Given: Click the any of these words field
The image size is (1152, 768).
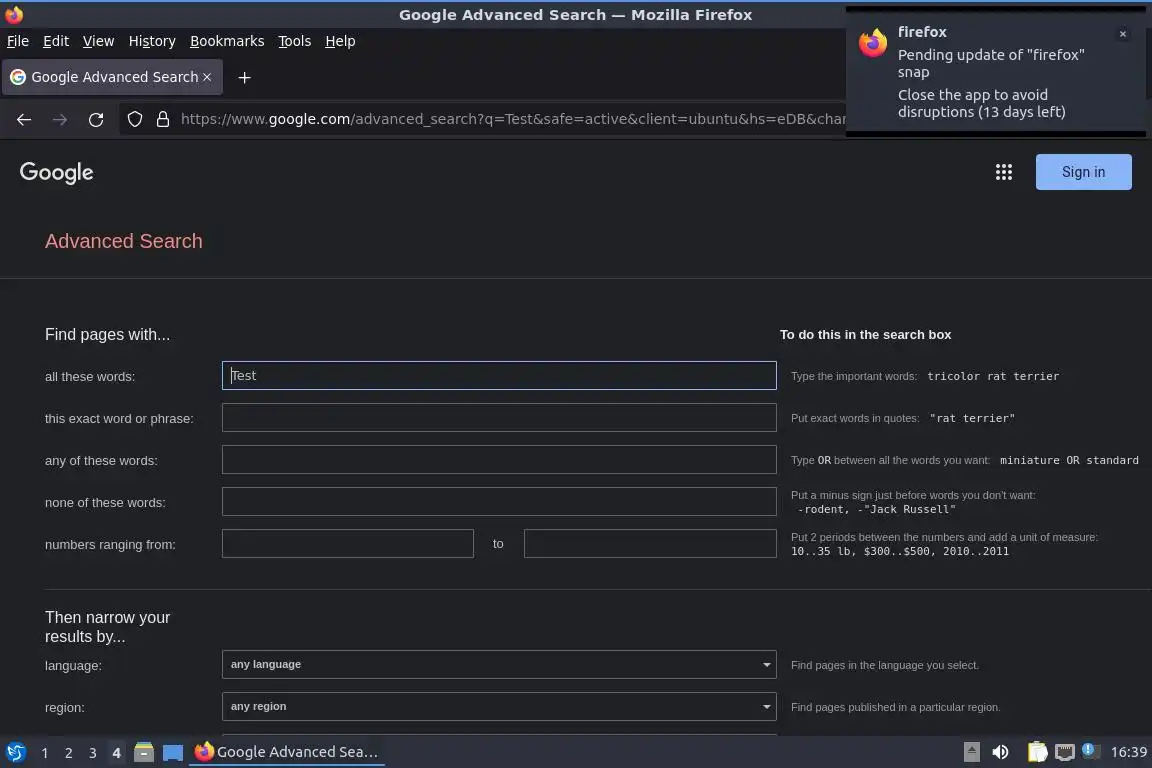Looking at the screenshot, I should [x=499, y=459].
